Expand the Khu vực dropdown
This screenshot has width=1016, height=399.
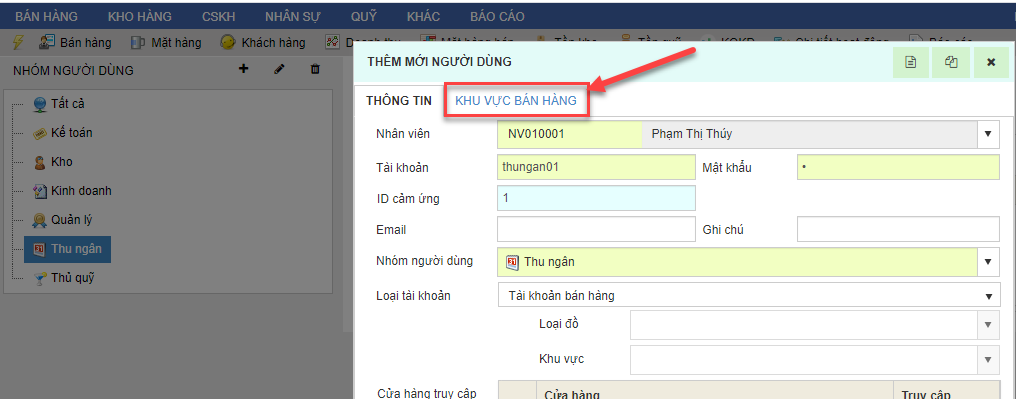988,359
